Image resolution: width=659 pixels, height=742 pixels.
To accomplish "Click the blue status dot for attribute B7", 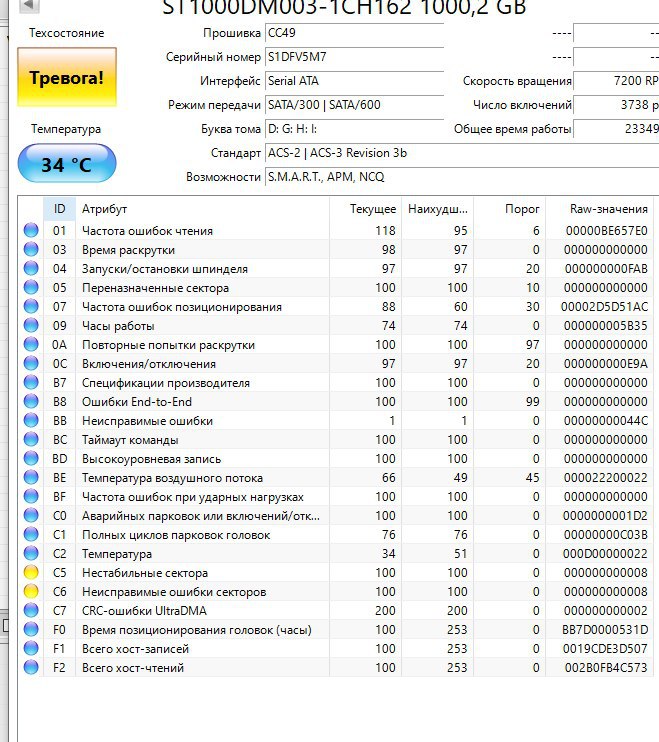I will [31, 382].
